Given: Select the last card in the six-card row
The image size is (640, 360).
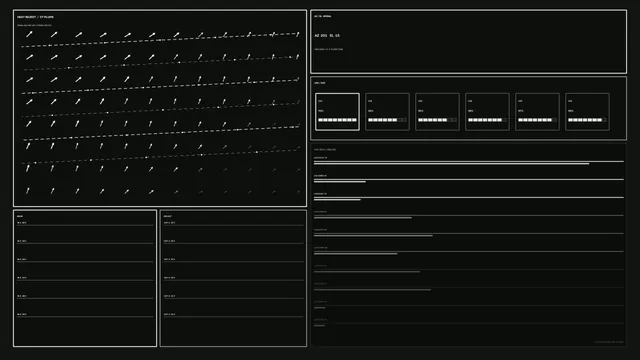Looking at the screenshot, I should click(x=587, y=112).
